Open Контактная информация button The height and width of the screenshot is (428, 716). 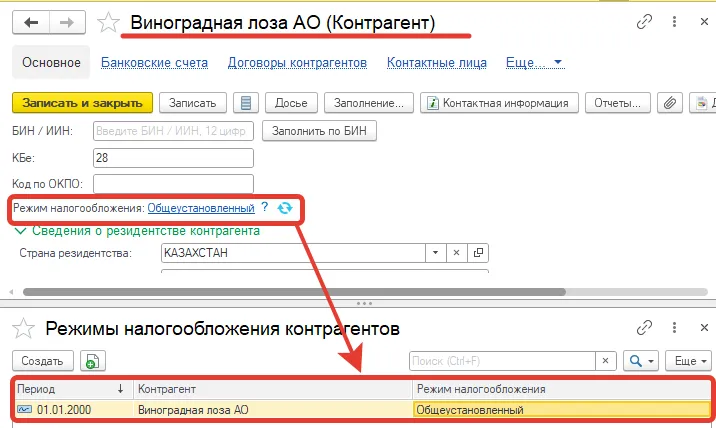click(x=499, y=103)
